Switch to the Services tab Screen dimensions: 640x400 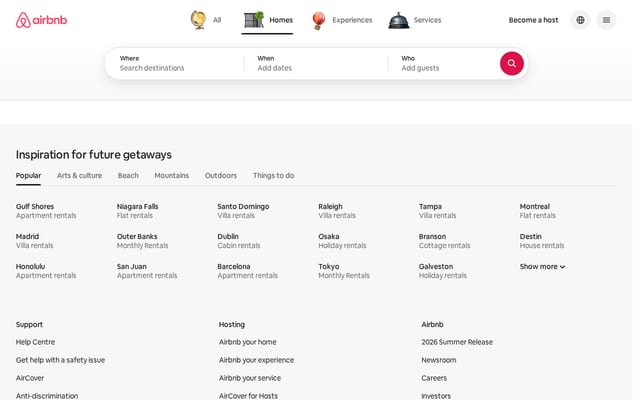427,20
